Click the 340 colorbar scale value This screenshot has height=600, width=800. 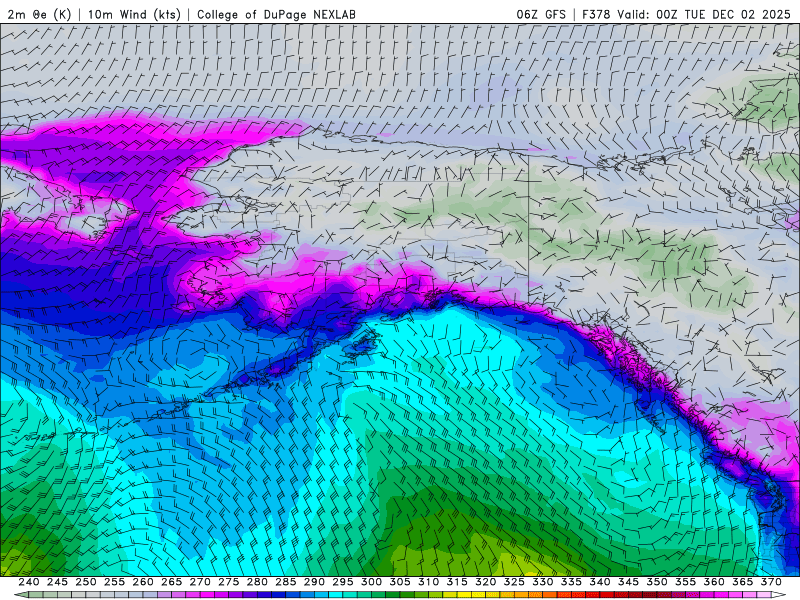click(600, 582)
